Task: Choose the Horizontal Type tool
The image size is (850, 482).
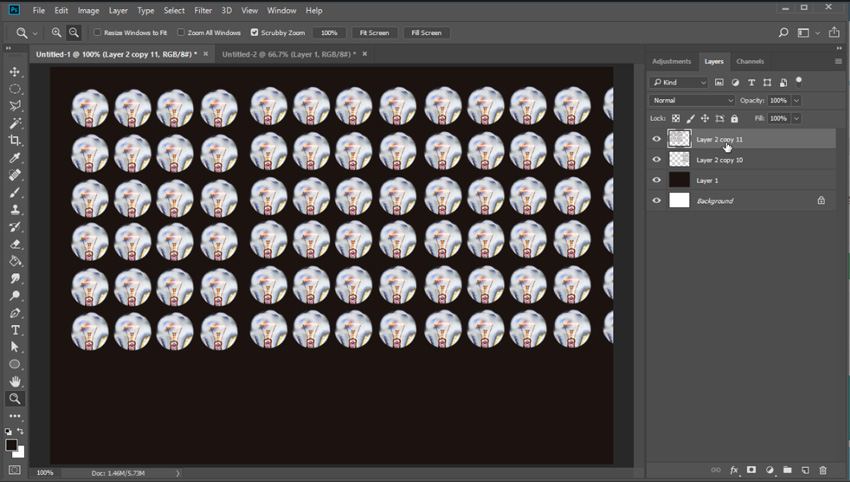Action: (15, 330)
